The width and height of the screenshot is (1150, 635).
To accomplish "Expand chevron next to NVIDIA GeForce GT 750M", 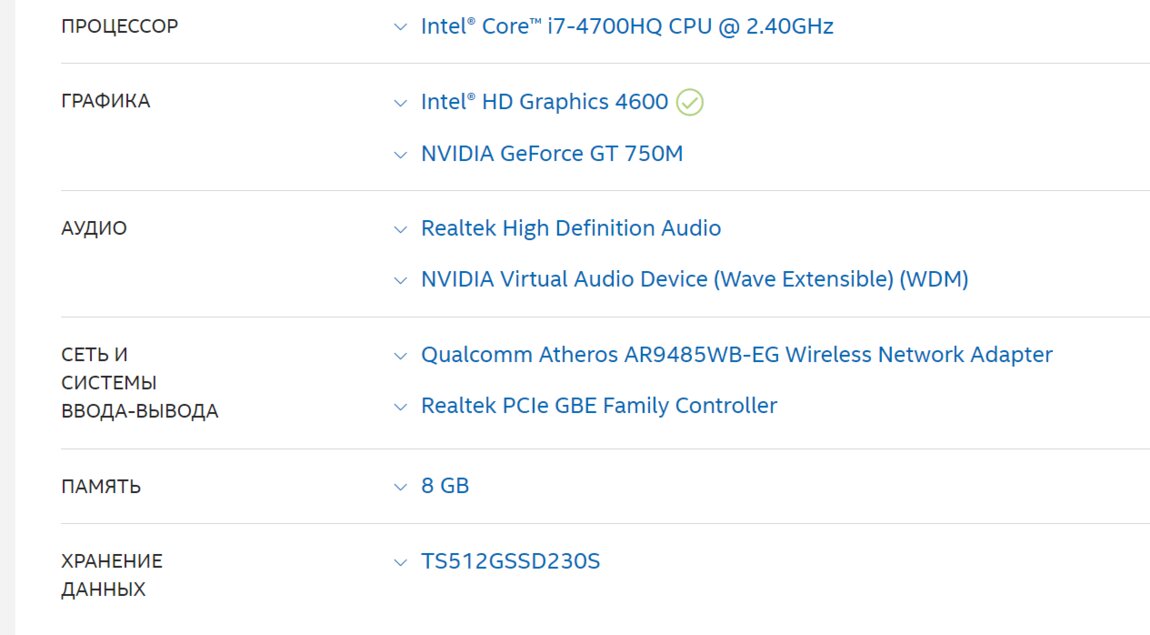I will [401, 155].
